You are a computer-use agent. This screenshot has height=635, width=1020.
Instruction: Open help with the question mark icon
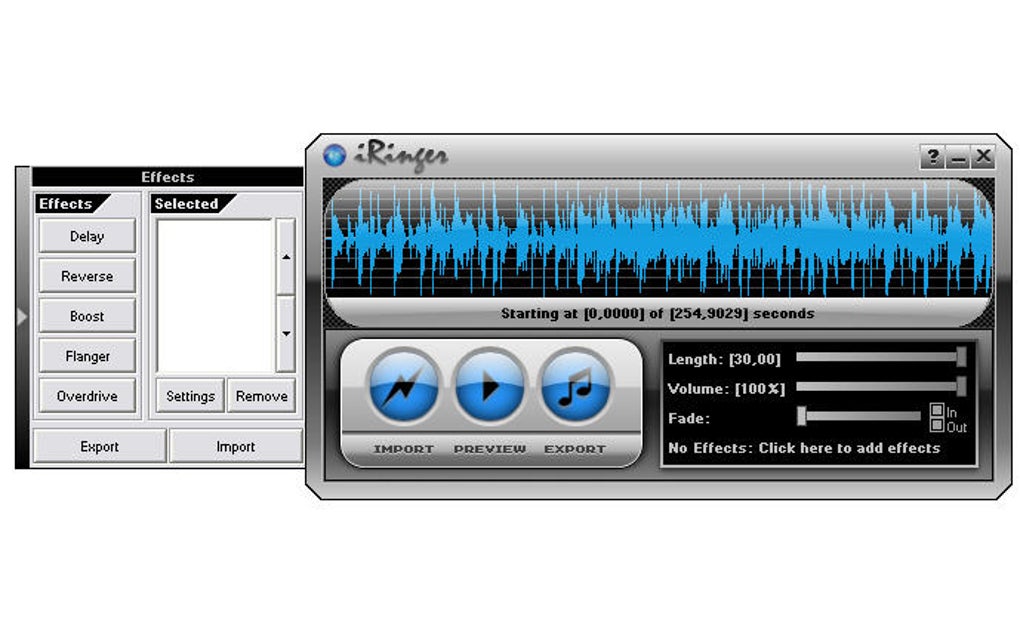click(x=932, y=157)
